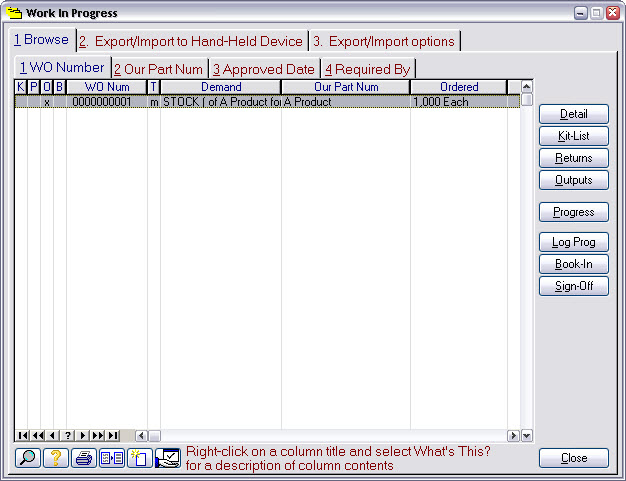Image resolution: width=626 pixels, height=481 pixels.
Task: Select the 4 Required By sort tab
Action: [x=367, y=69]
